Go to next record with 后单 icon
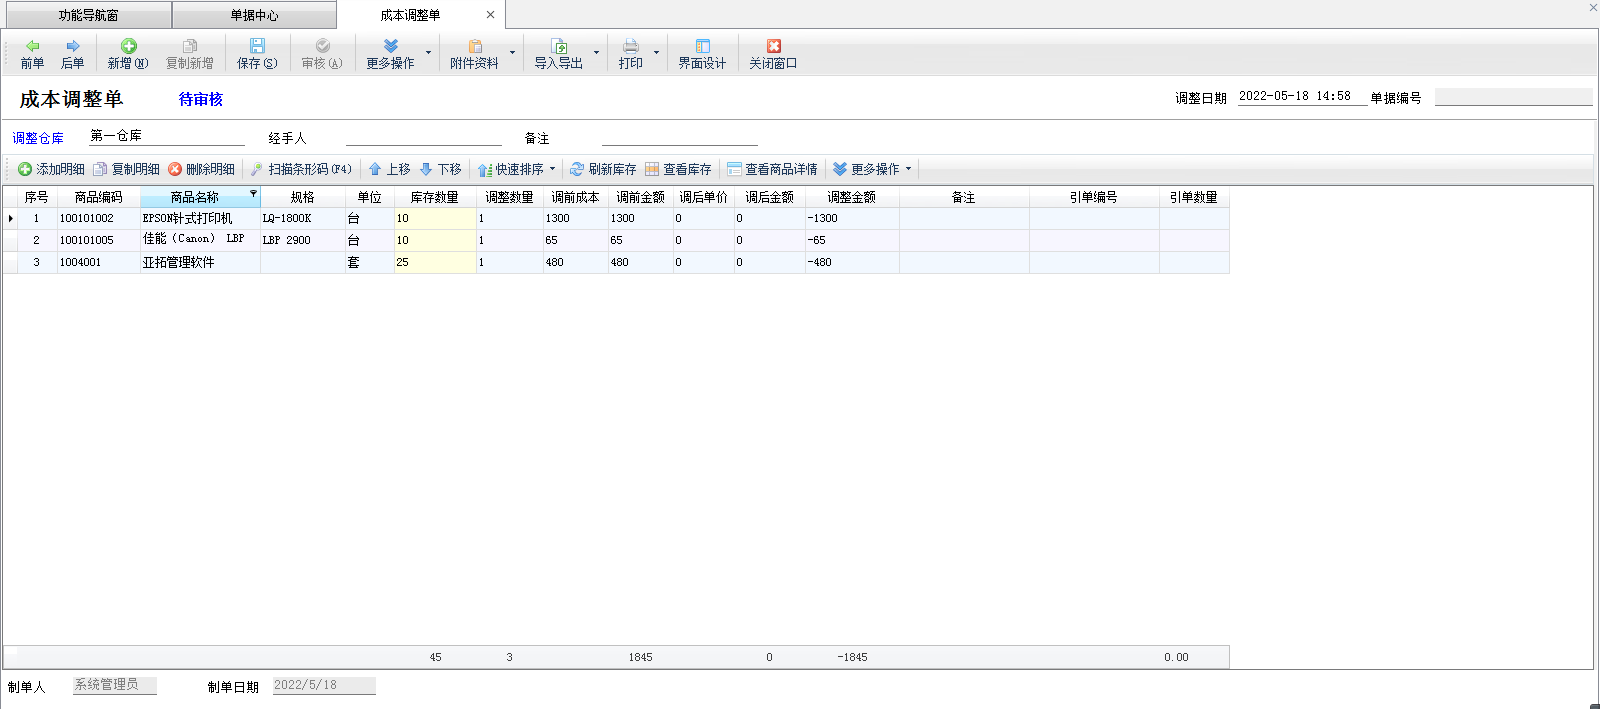This screenshot has width=1600, height=709. [72, 46]
